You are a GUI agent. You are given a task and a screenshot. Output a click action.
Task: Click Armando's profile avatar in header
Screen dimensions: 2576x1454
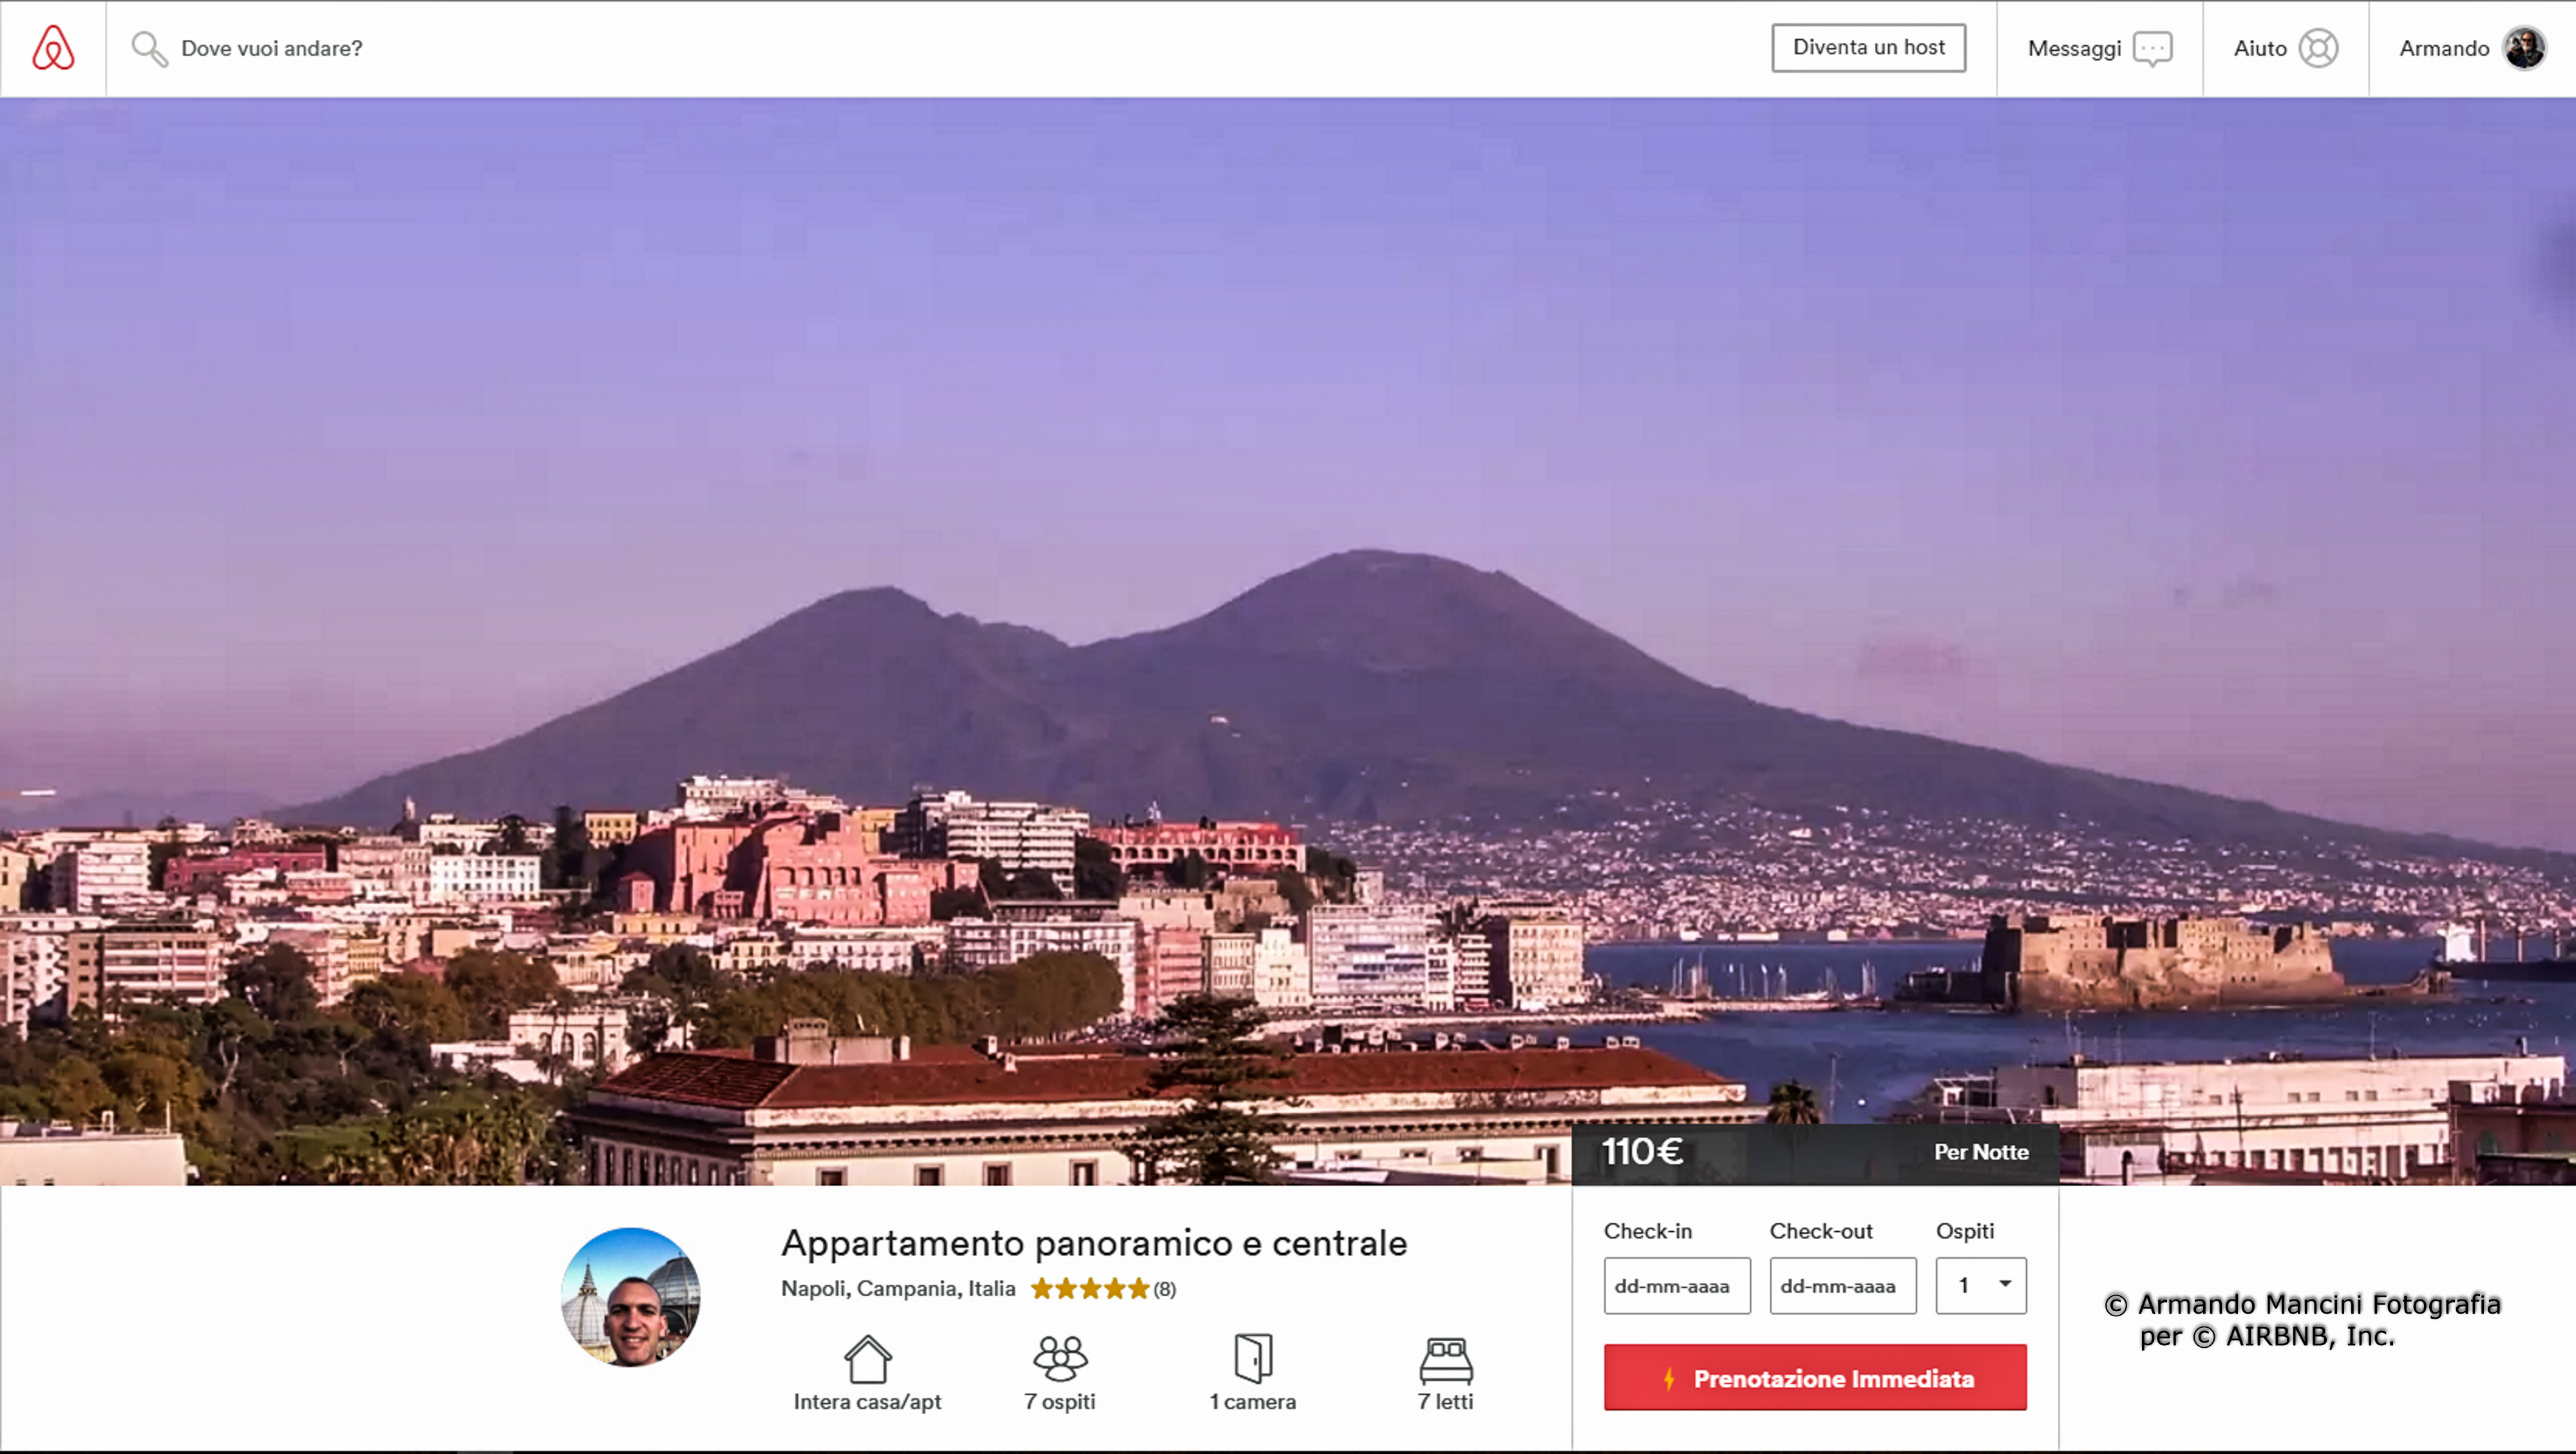tap(2524, 48)
